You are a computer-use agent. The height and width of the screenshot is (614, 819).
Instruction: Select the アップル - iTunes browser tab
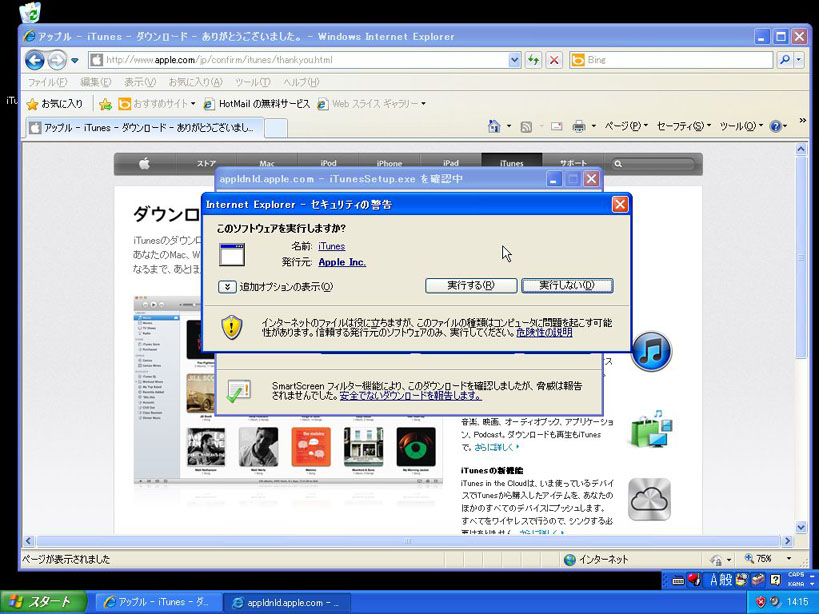143,127
